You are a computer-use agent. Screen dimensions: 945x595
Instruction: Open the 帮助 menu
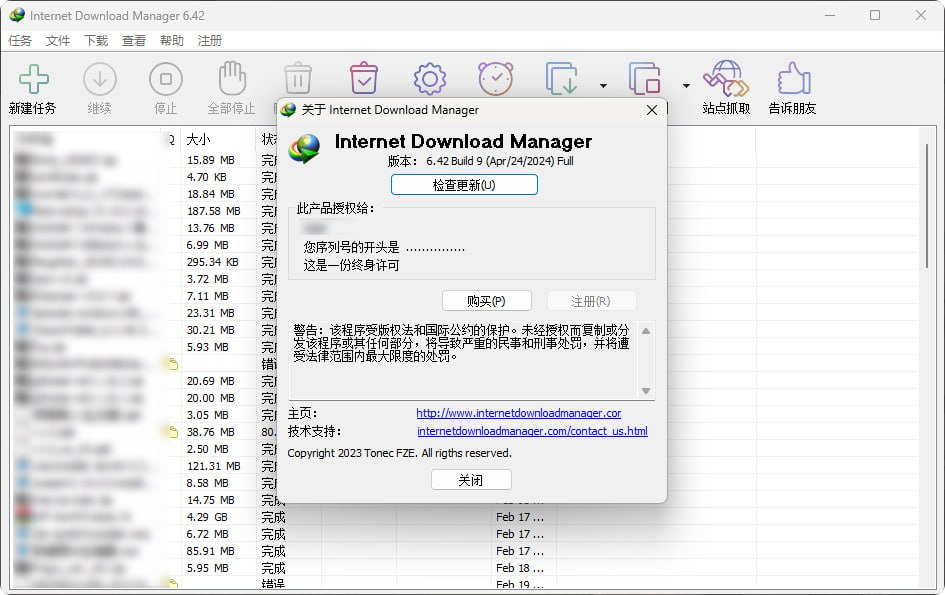172,41
